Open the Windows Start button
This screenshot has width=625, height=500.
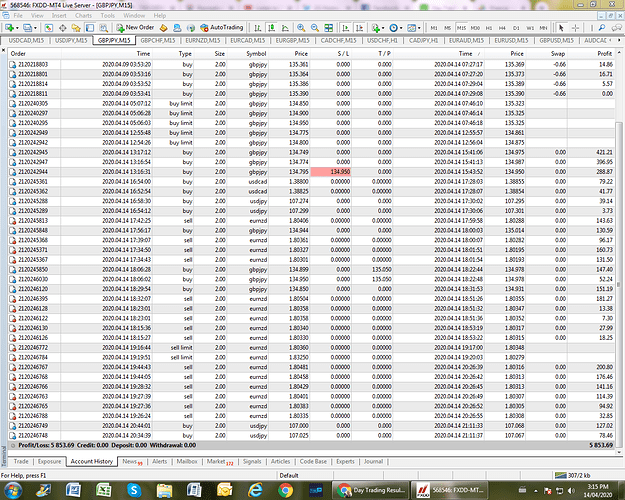[x=12, y=490]
